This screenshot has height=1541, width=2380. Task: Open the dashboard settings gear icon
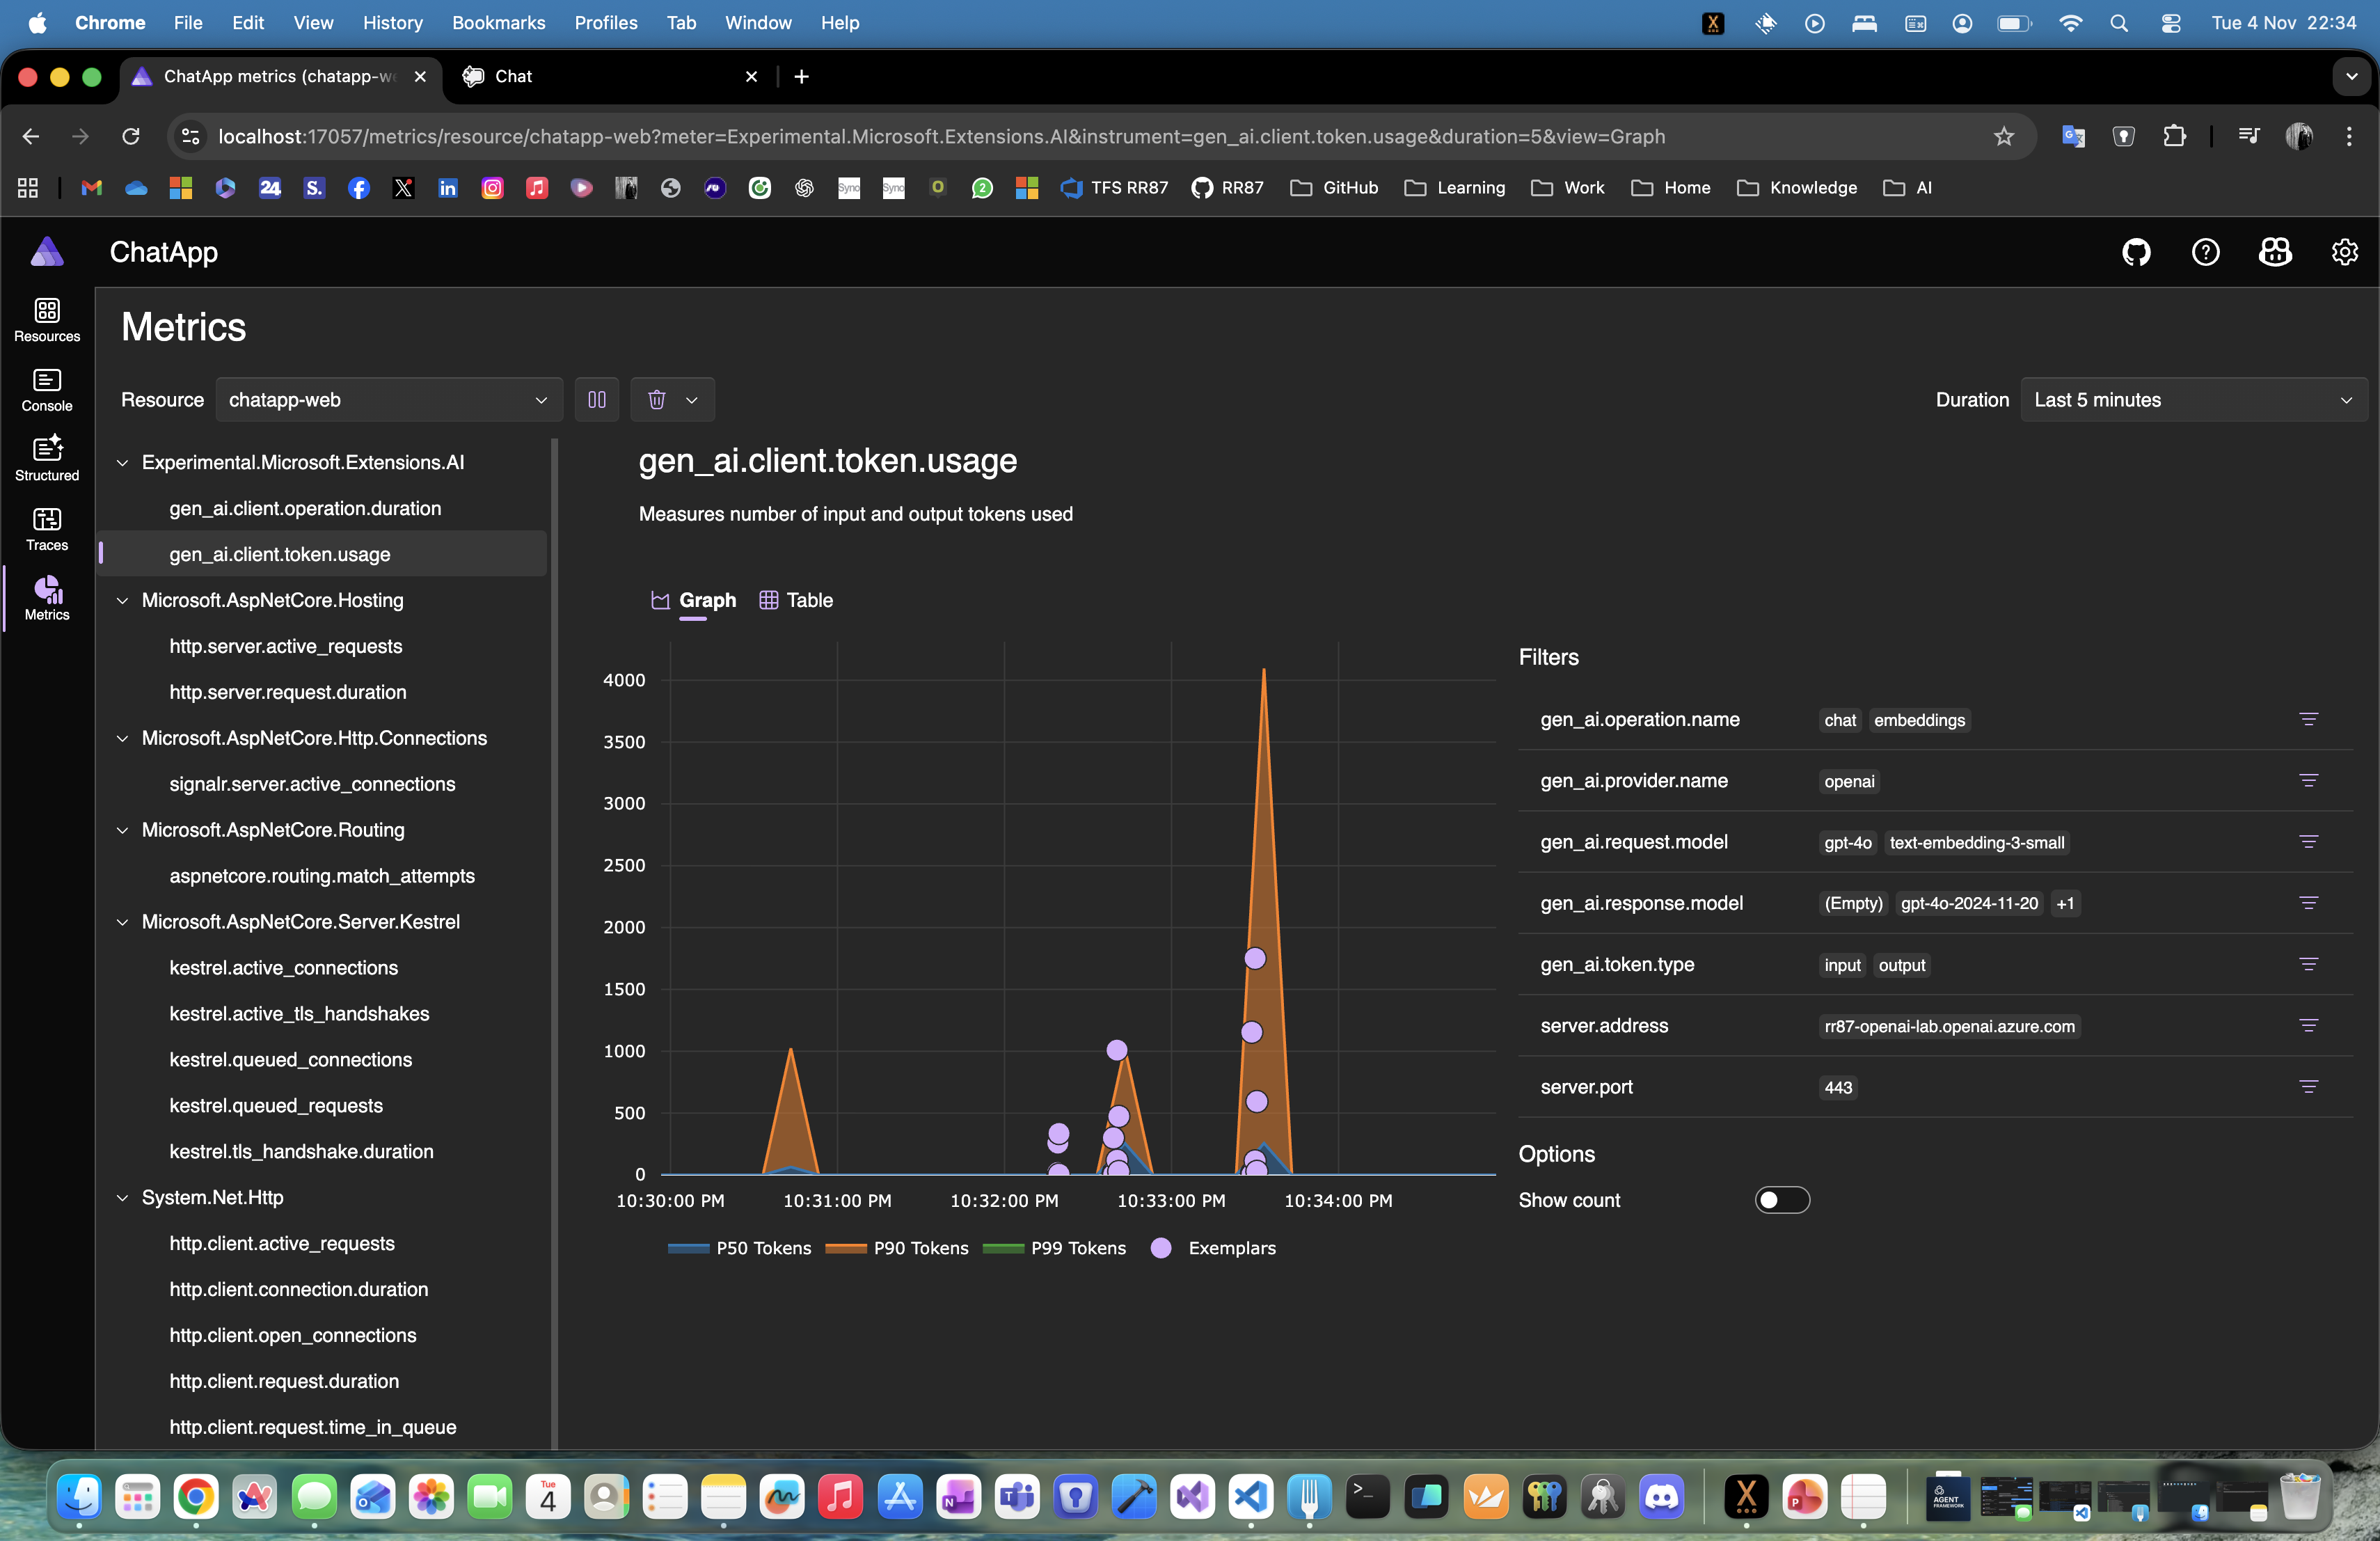click(2344, 252)
